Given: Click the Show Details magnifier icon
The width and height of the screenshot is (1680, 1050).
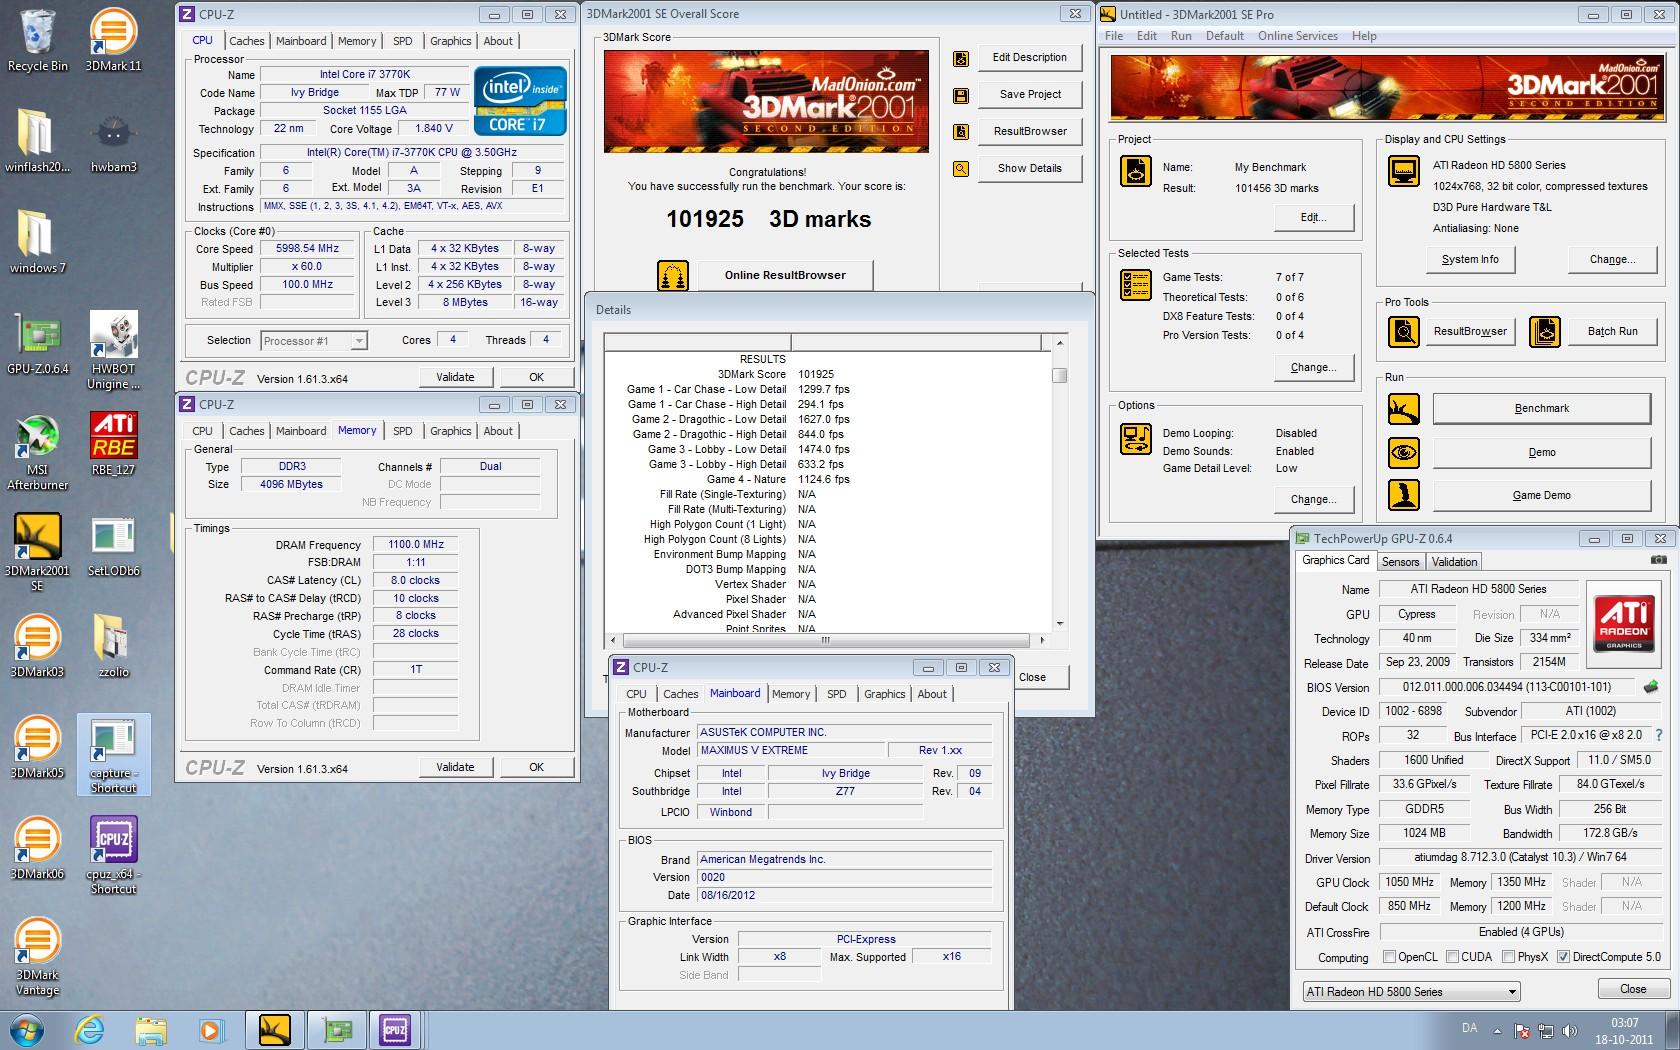Looking at the screenshot, I should click(961, 169).
